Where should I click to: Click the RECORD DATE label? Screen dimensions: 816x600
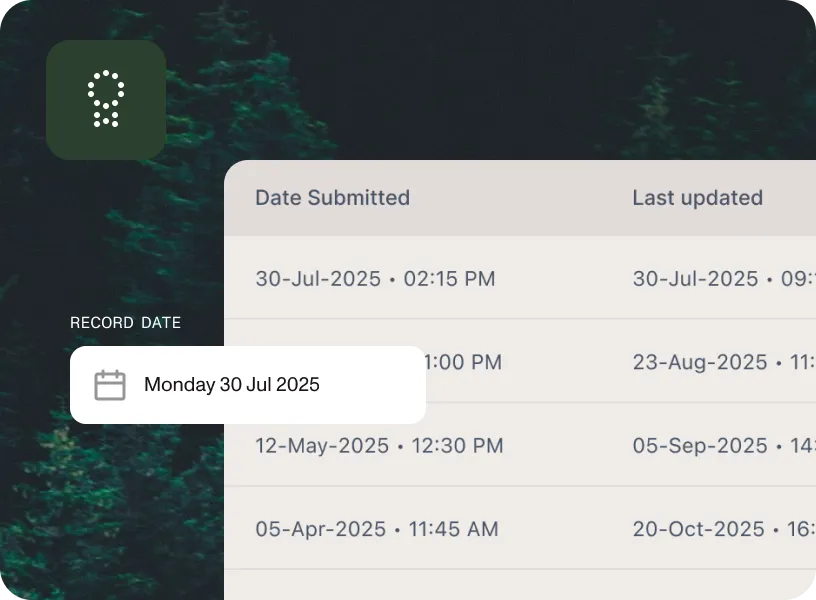click(x=125, y=322)
